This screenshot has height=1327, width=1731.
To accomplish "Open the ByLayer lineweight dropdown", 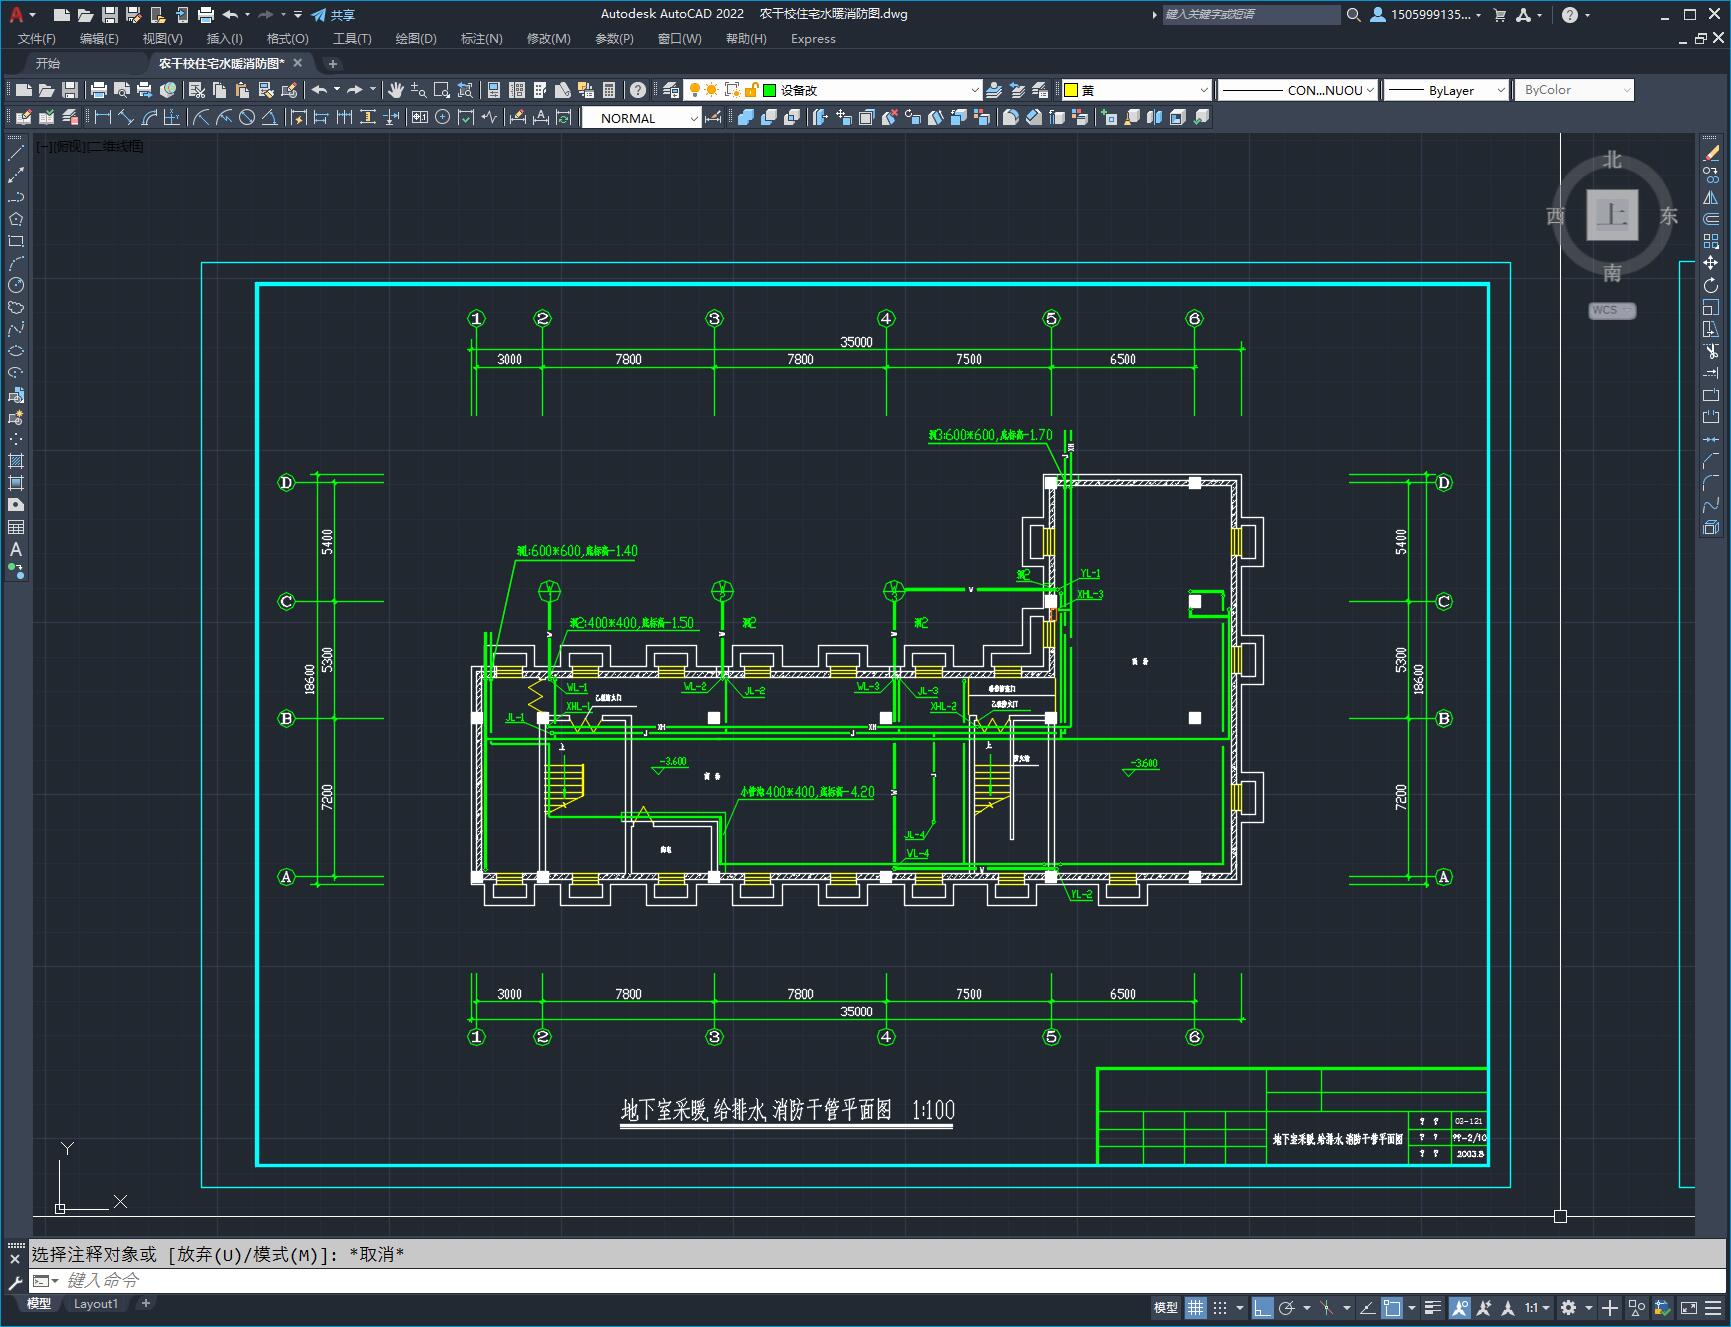I will pyautogui.click(x=1445, y=90).
